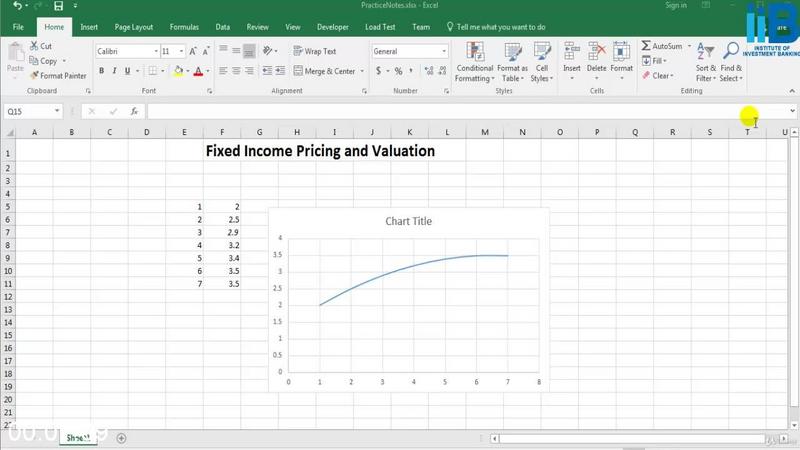
Task: Add a new sheet with the plus button
Action: (x=121, y=438)
